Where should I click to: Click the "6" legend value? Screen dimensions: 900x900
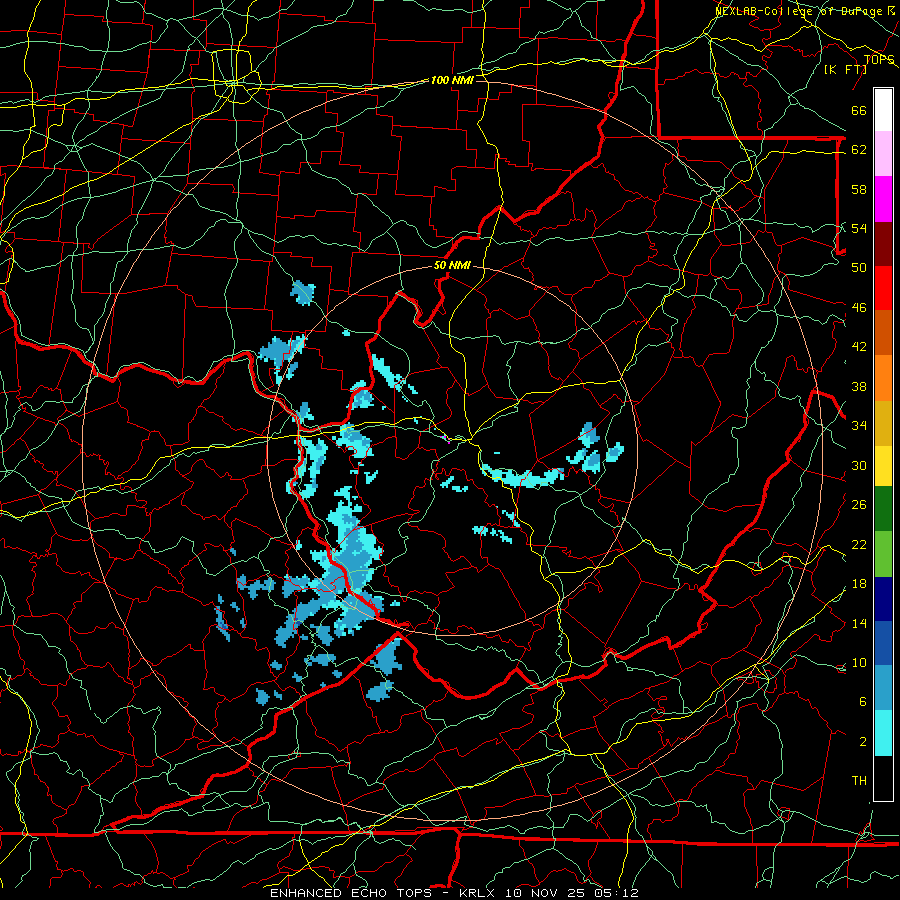863,701
